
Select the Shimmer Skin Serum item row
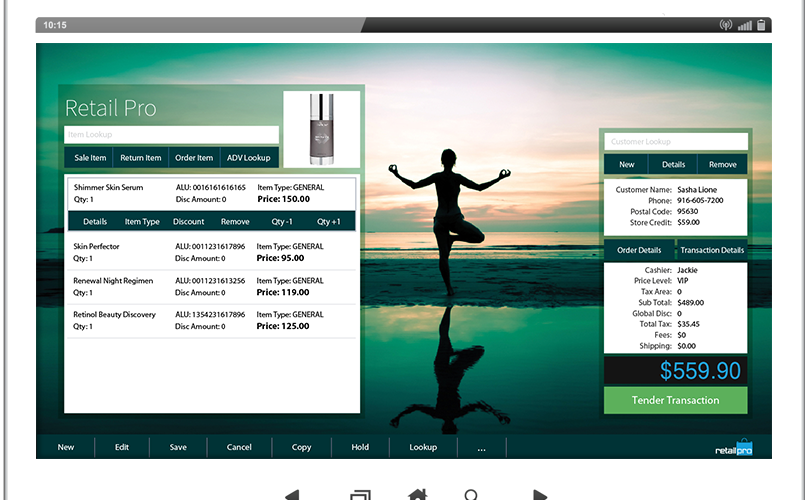(x=212, y=193)
